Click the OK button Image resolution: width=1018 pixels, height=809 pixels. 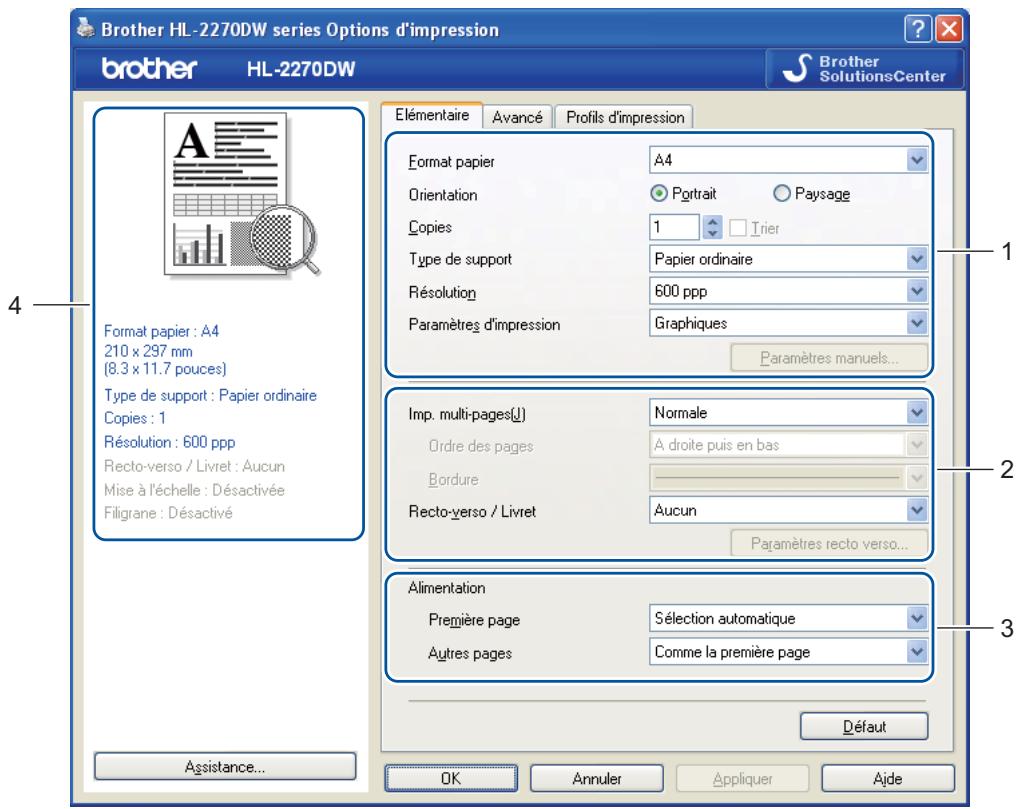pos(451,778)
